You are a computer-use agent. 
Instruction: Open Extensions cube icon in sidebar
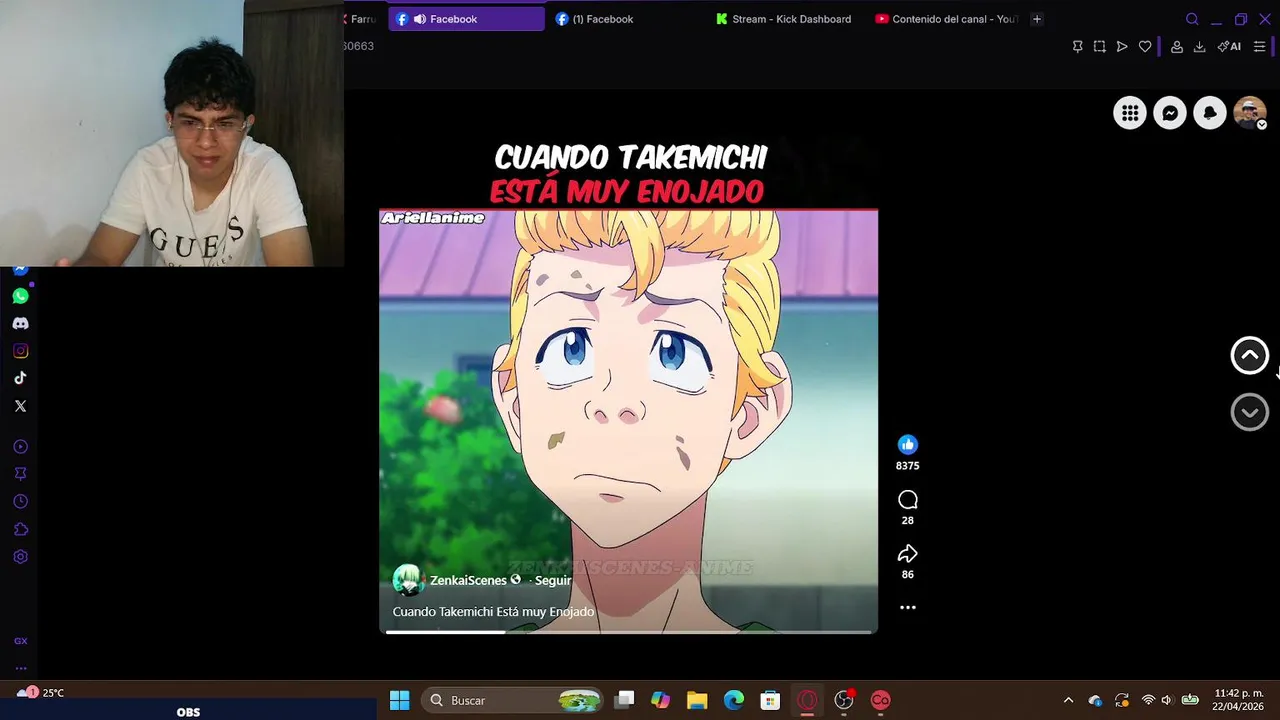(x=20, y=529)
